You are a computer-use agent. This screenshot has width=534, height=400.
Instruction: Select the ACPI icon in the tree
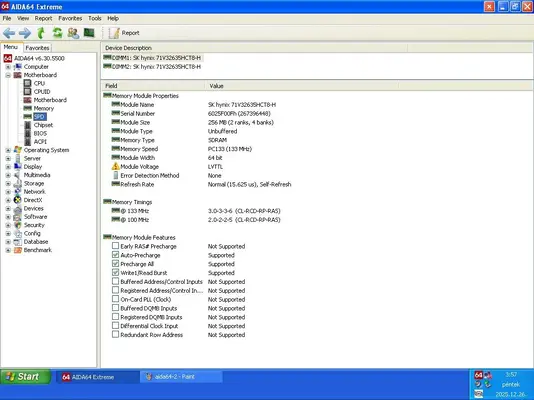(28, 142)
